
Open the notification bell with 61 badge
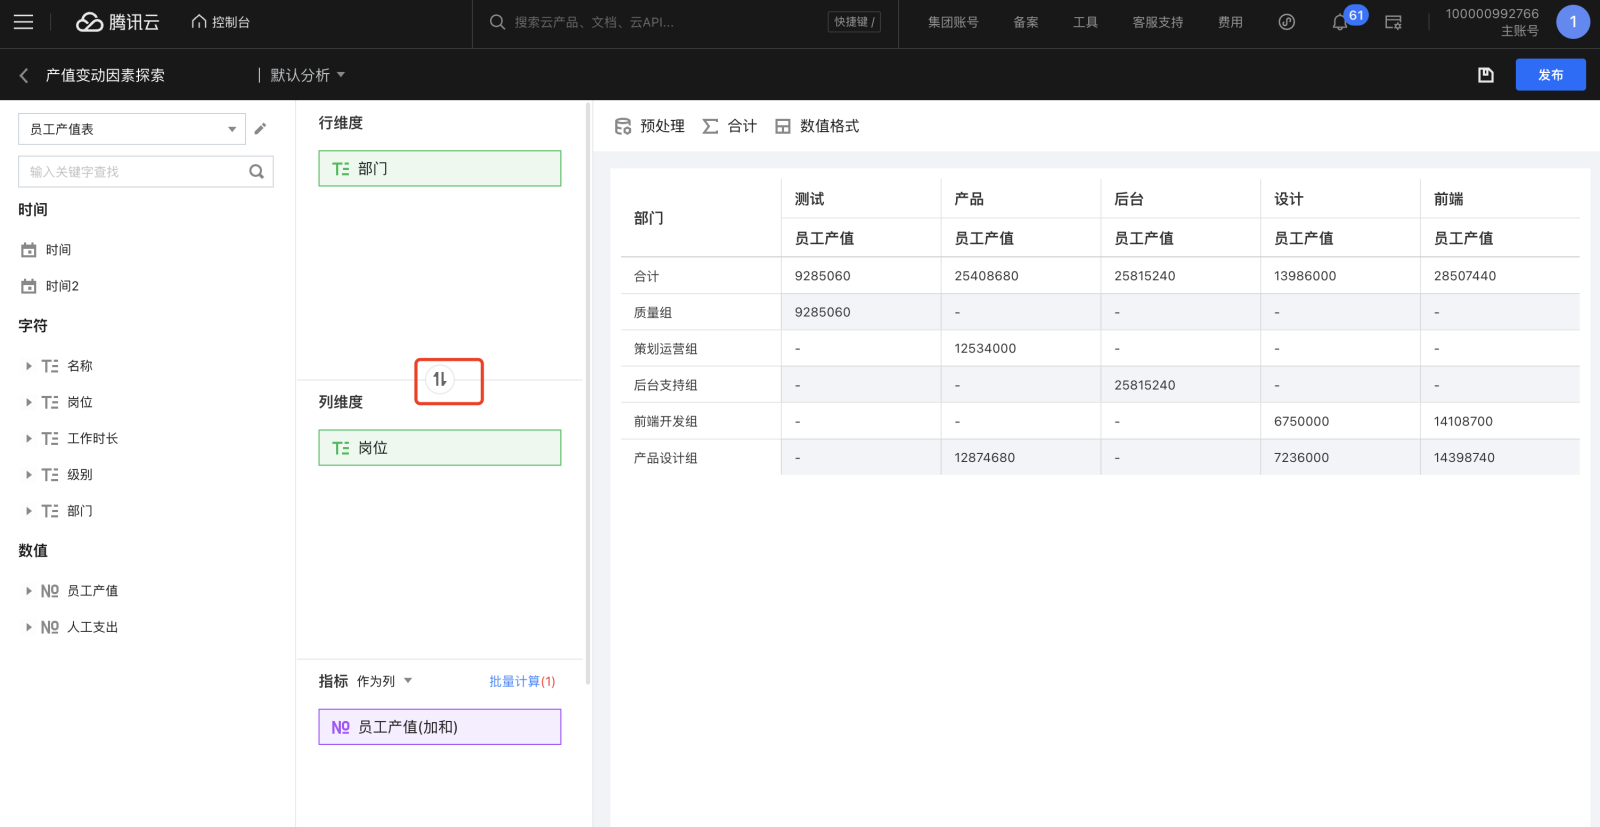(1340, 22)
